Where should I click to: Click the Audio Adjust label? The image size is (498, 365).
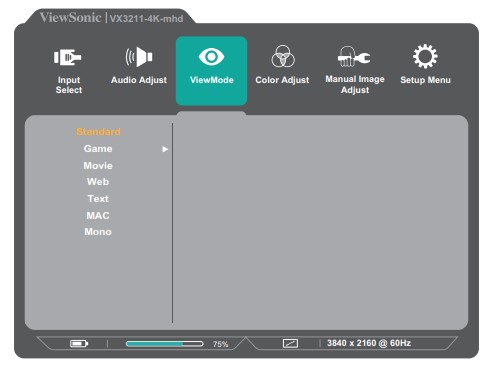coord(139,80)
